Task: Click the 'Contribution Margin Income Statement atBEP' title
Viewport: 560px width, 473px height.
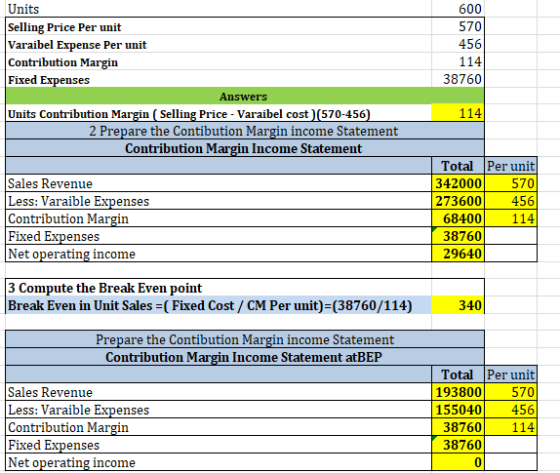Action: click(x=245, y=357)
